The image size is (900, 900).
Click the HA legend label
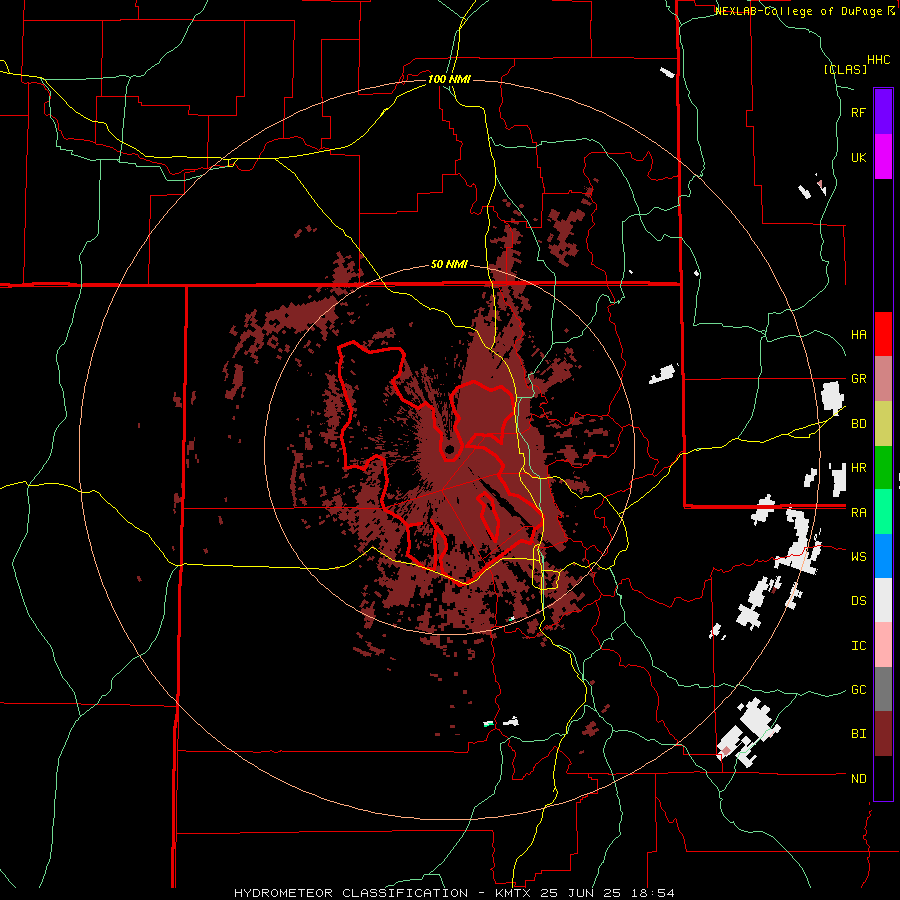click(x=858, y=334)
